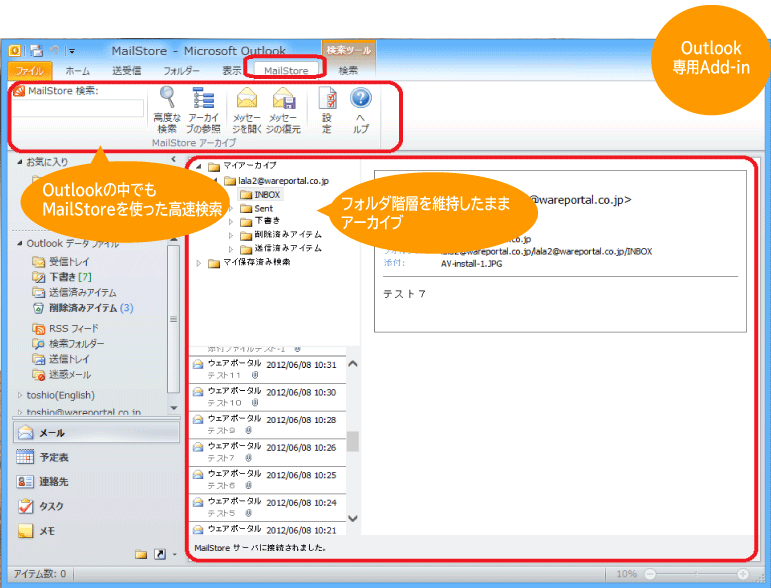Image resolution: width=771 pixels, height=588 pixels.
Task: Expand the Sent archive folder
Action: click(231, 209)
